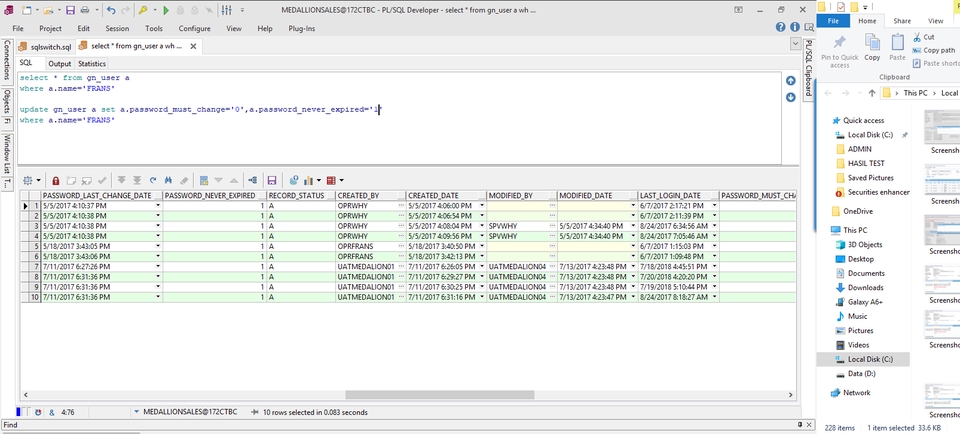Click the LAST_LOGIN_DATE column header
The height and width of the screenshot is (434, 960).
pos(678,196)
